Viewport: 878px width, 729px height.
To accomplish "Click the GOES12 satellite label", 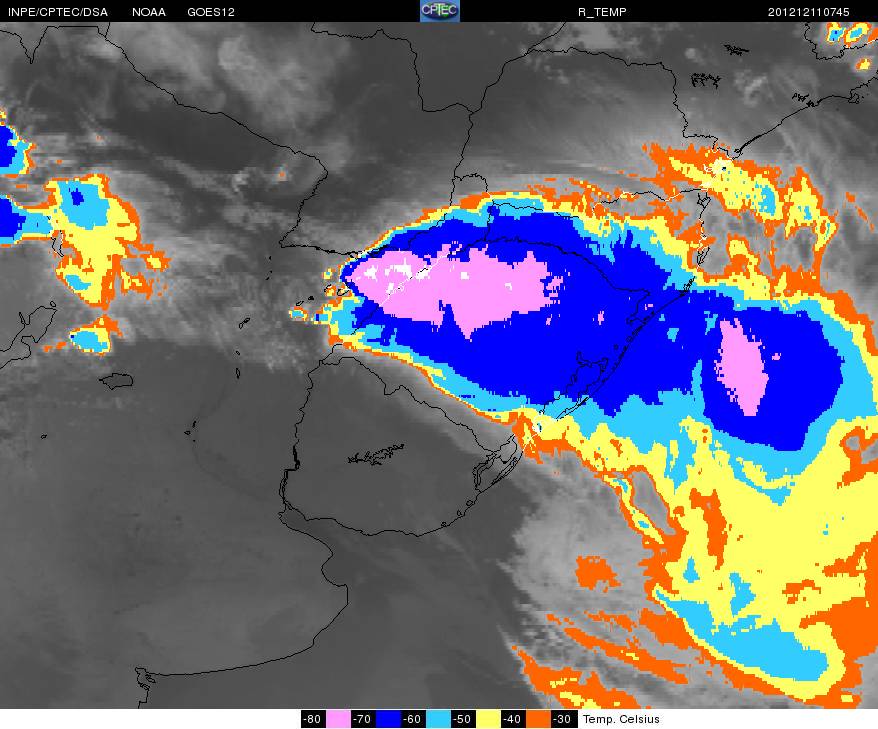I will pyautogui.click(x=211, y=12).
